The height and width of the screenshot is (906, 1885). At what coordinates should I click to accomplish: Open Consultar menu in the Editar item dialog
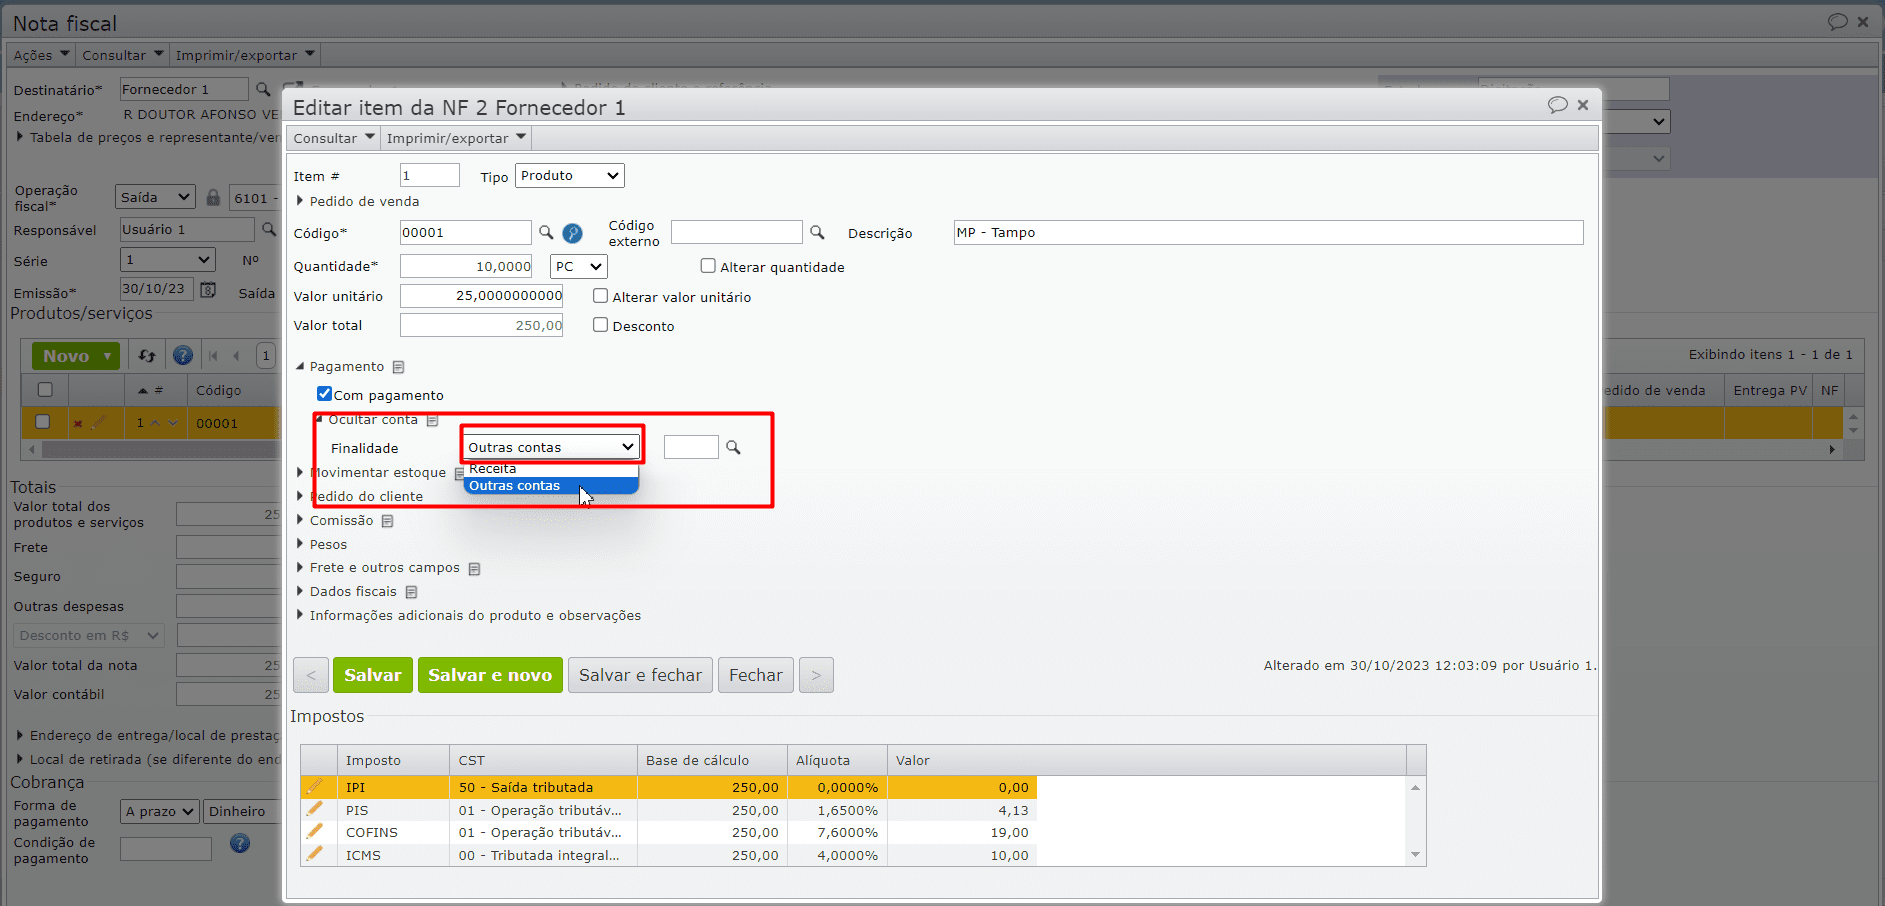pos(334,138)
